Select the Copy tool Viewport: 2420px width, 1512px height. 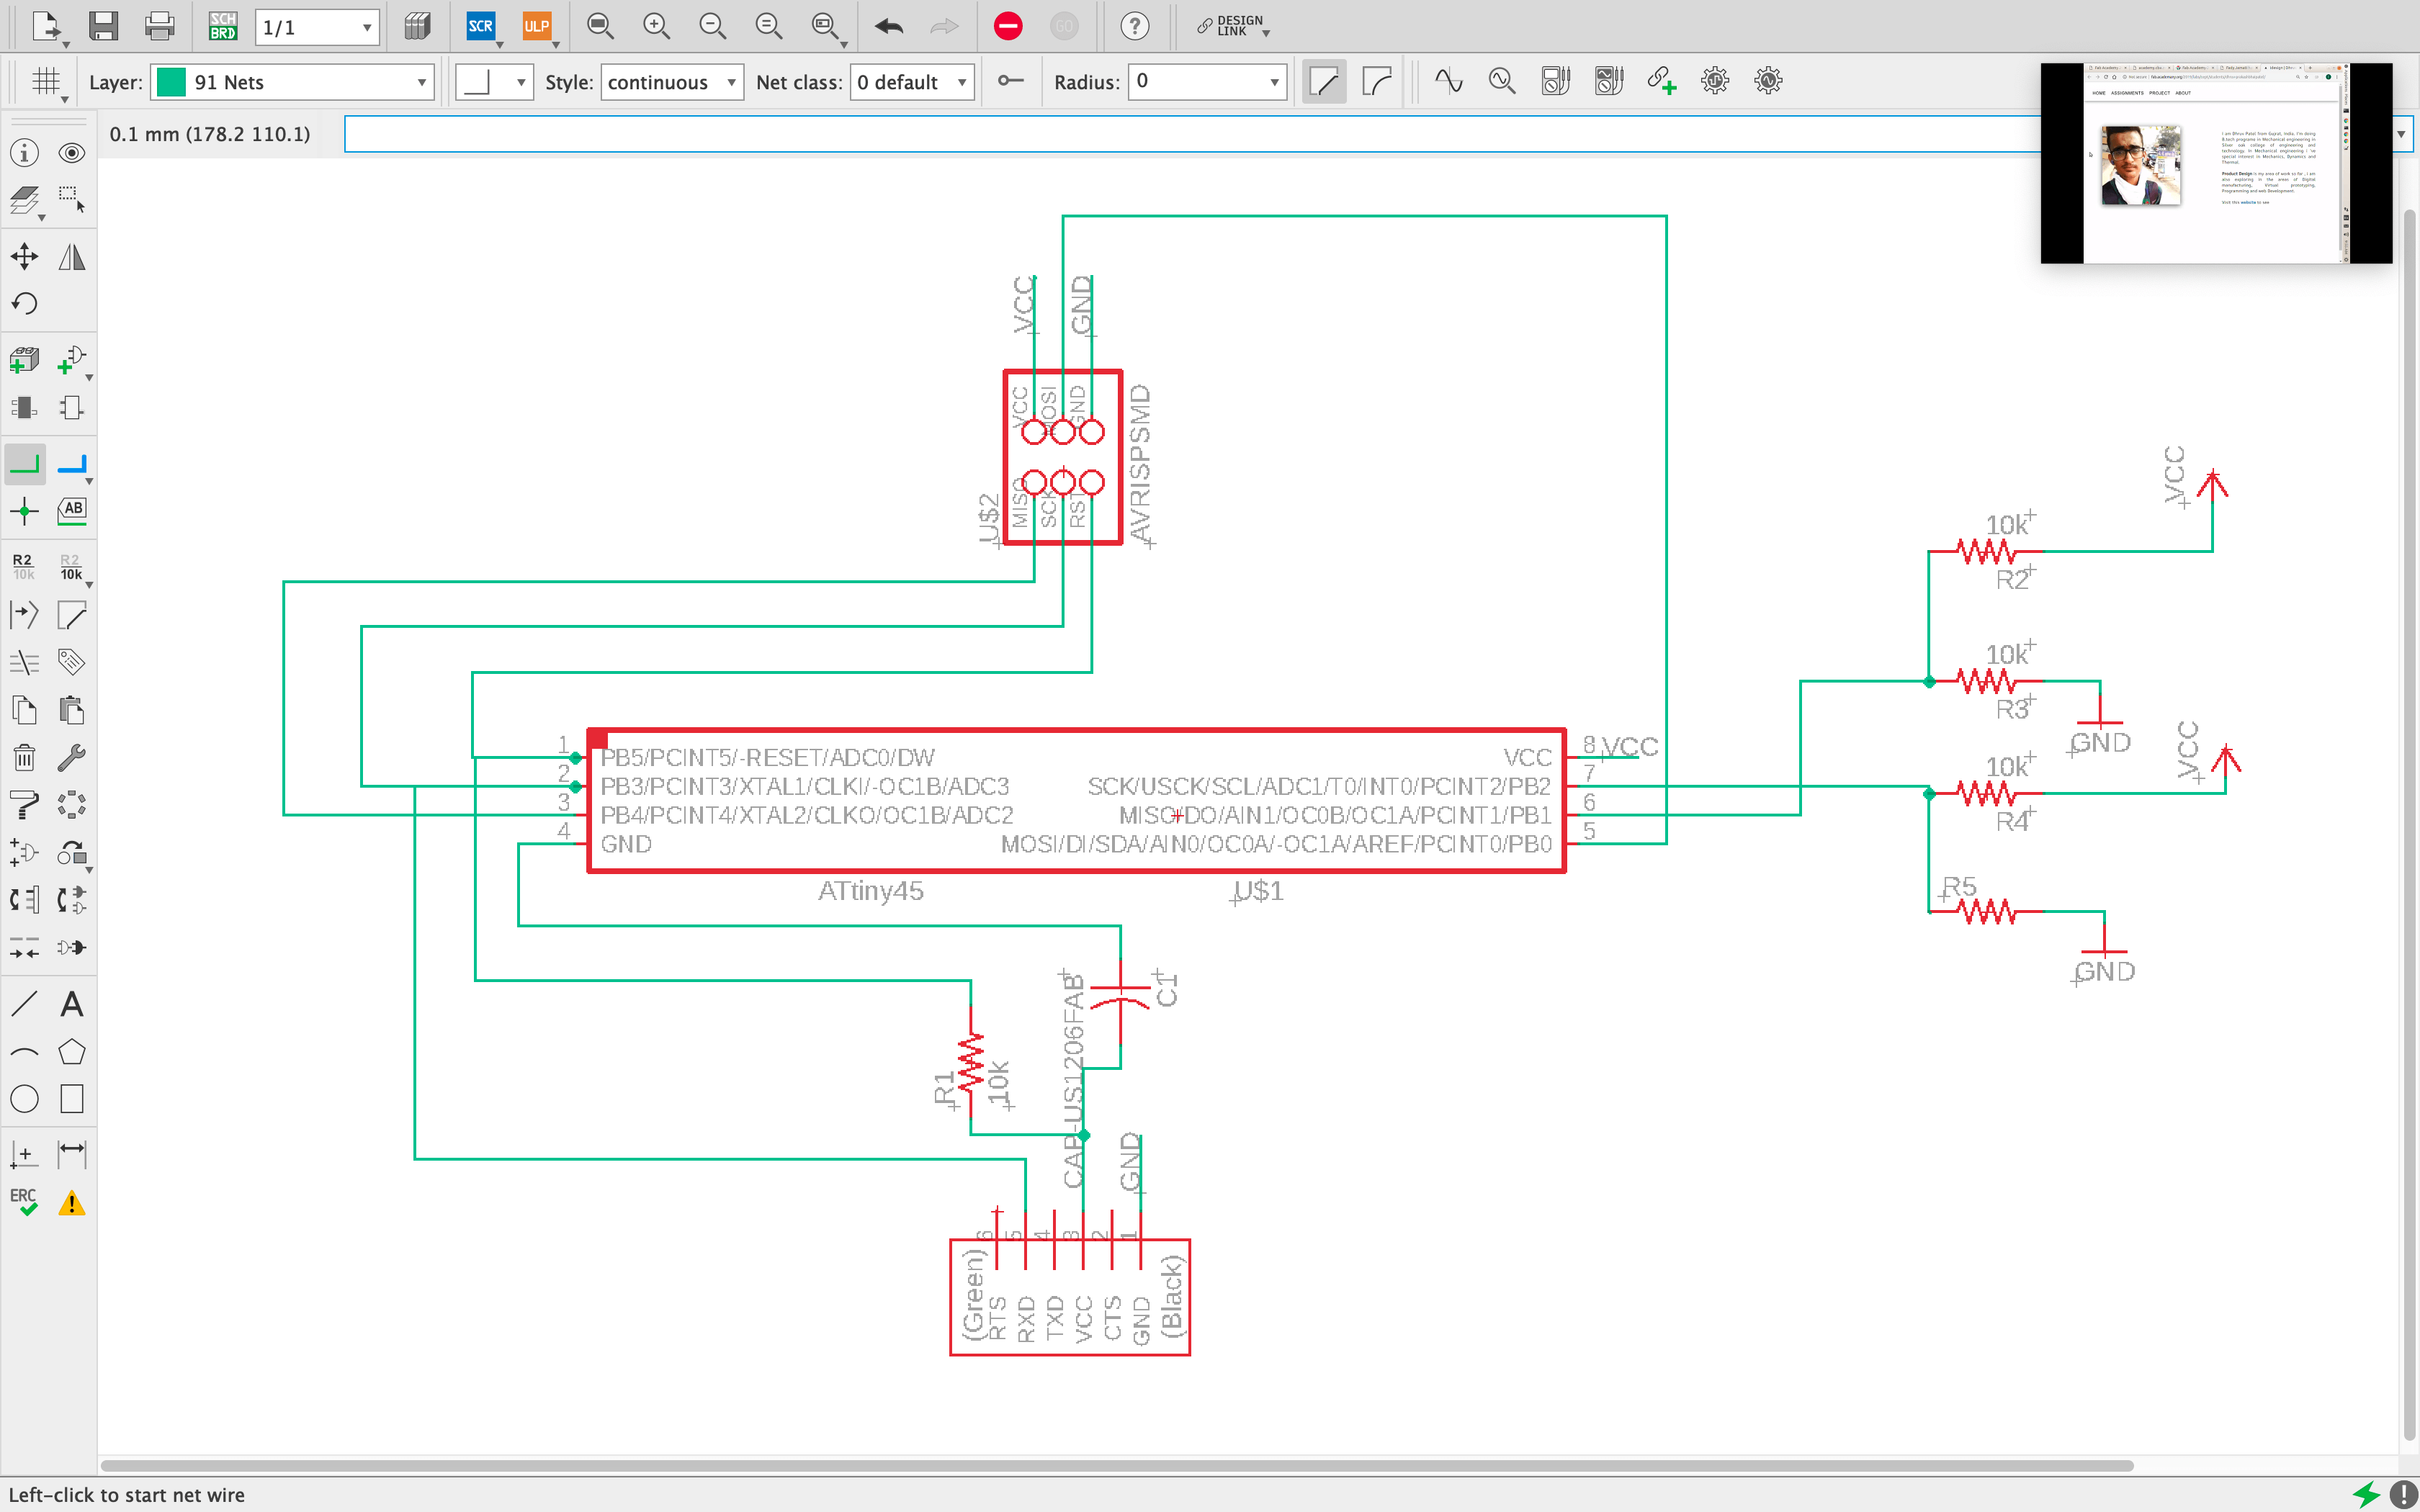[x=25, y=710]
